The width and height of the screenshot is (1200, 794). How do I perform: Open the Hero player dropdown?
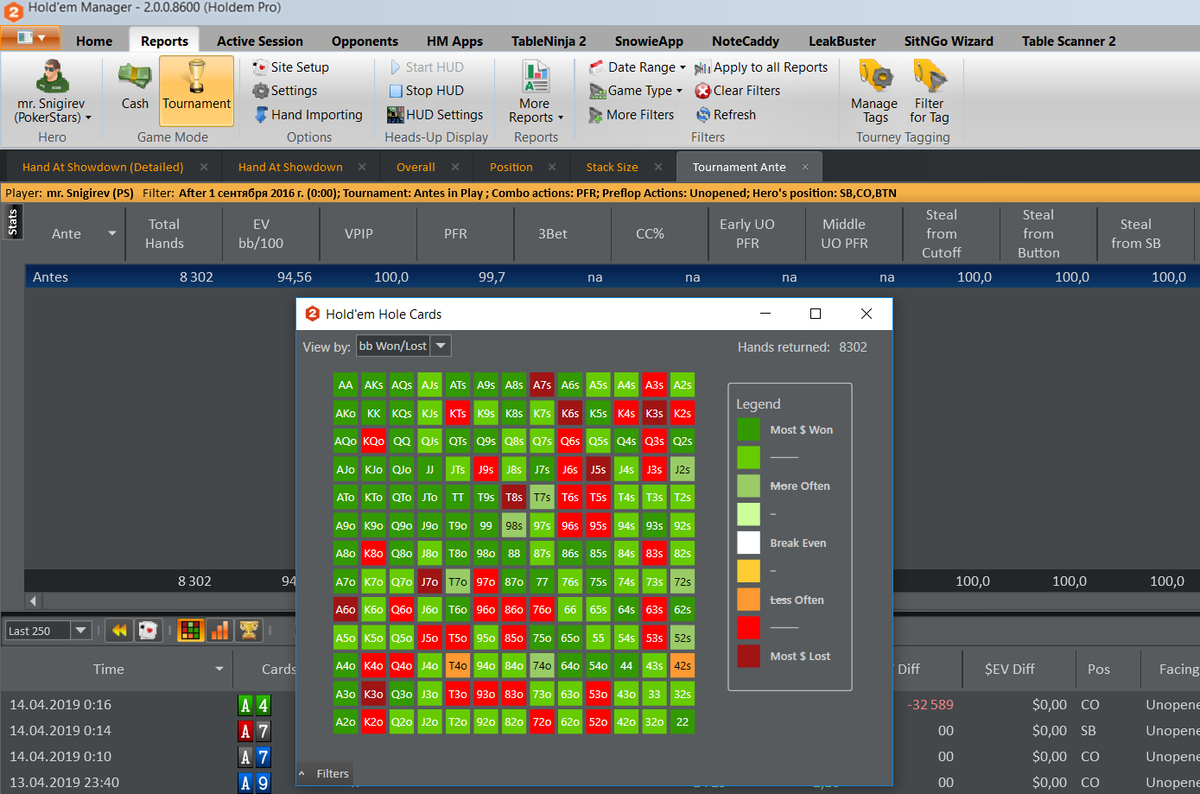click(x=52, y=91)
